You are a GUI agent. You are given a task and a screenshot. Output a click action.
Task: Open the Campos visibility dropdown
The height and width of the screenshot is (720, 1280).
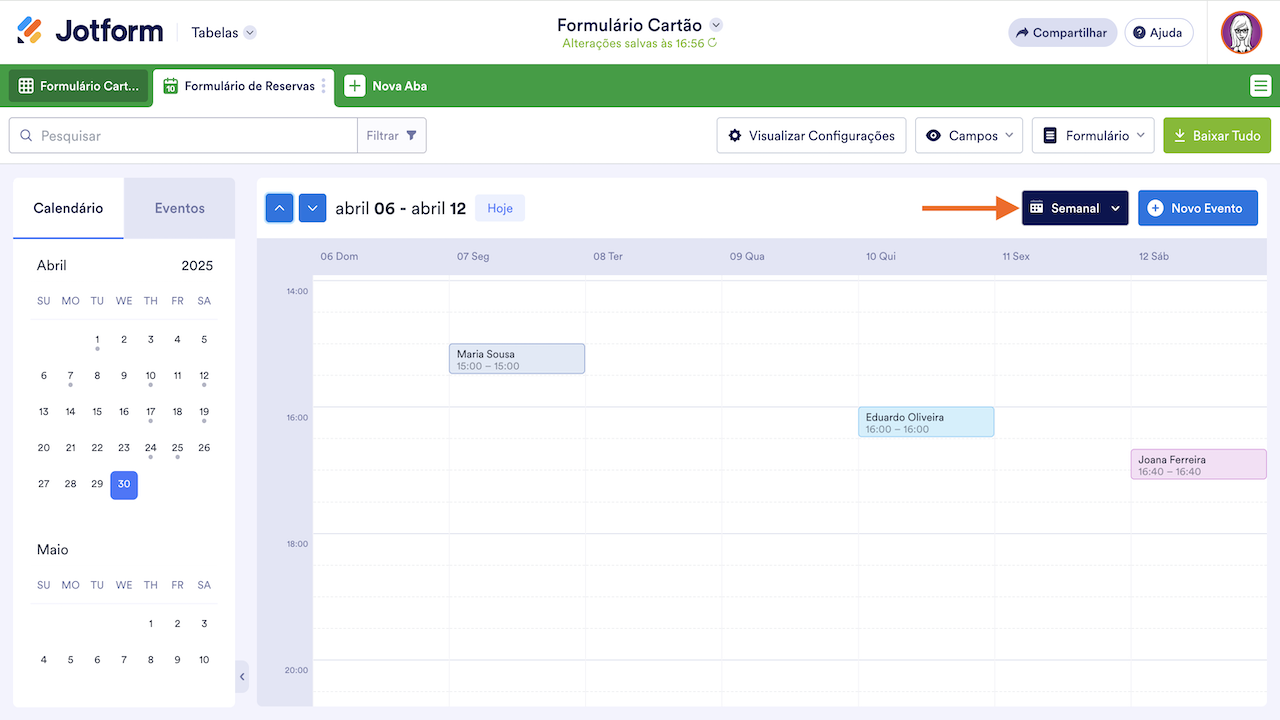point(968,136)
